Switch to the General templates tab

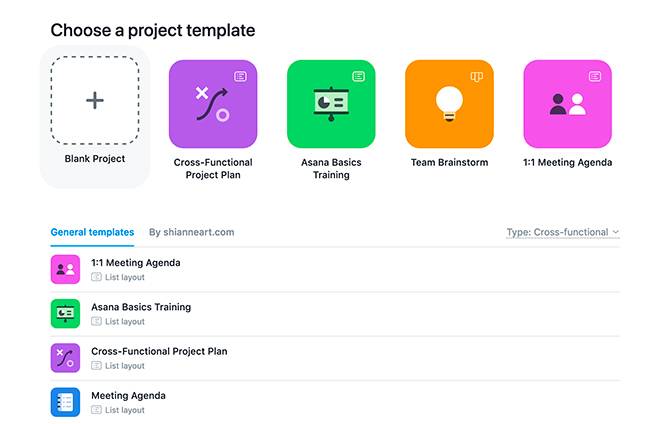tap(92, 232)
